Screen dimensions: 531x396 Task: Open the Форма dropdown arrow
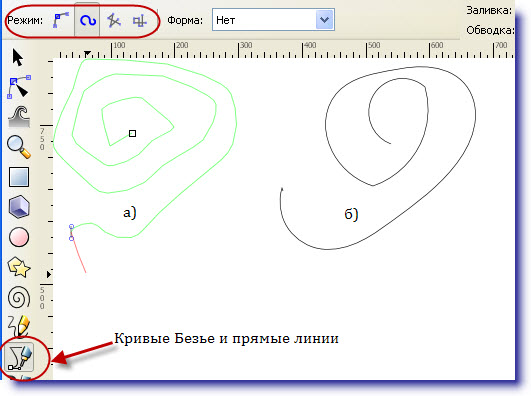click(324, 20)
